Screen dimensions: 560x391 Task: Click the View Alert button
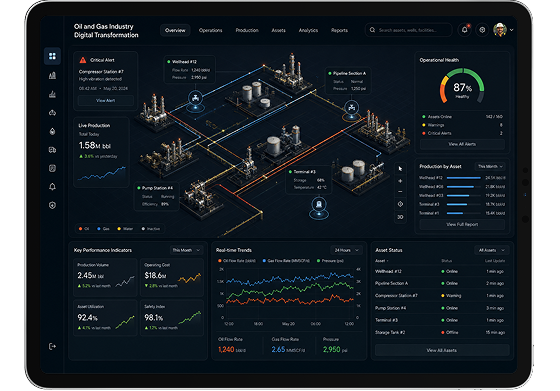pyautogui.click(x=106, y=100)
